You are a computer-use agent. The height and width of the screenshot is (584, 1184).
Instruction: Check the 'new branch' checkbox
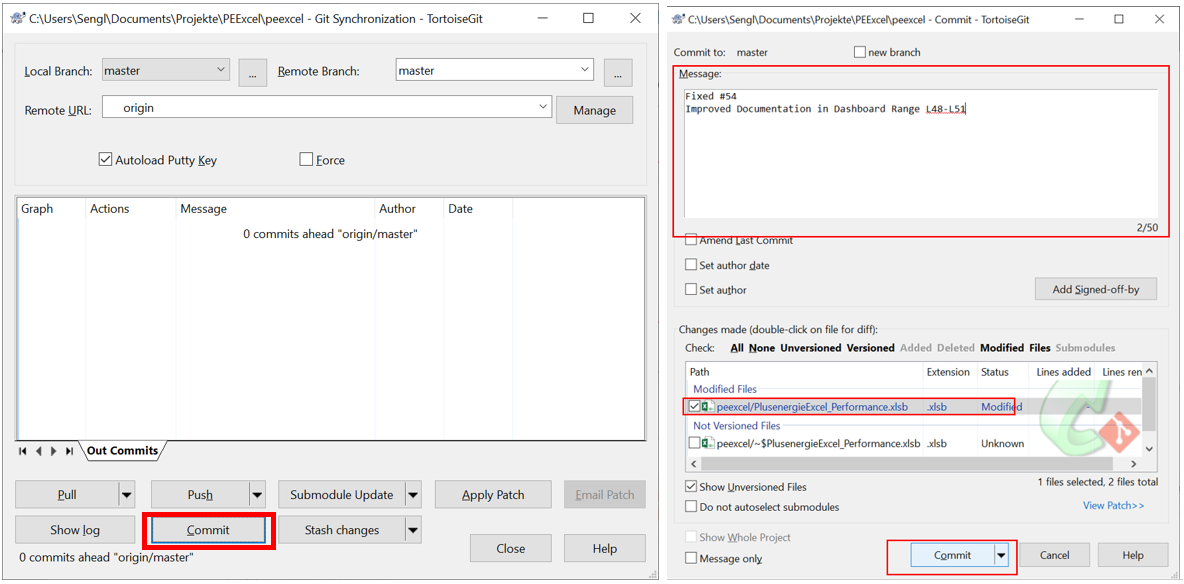pos(859,52)
